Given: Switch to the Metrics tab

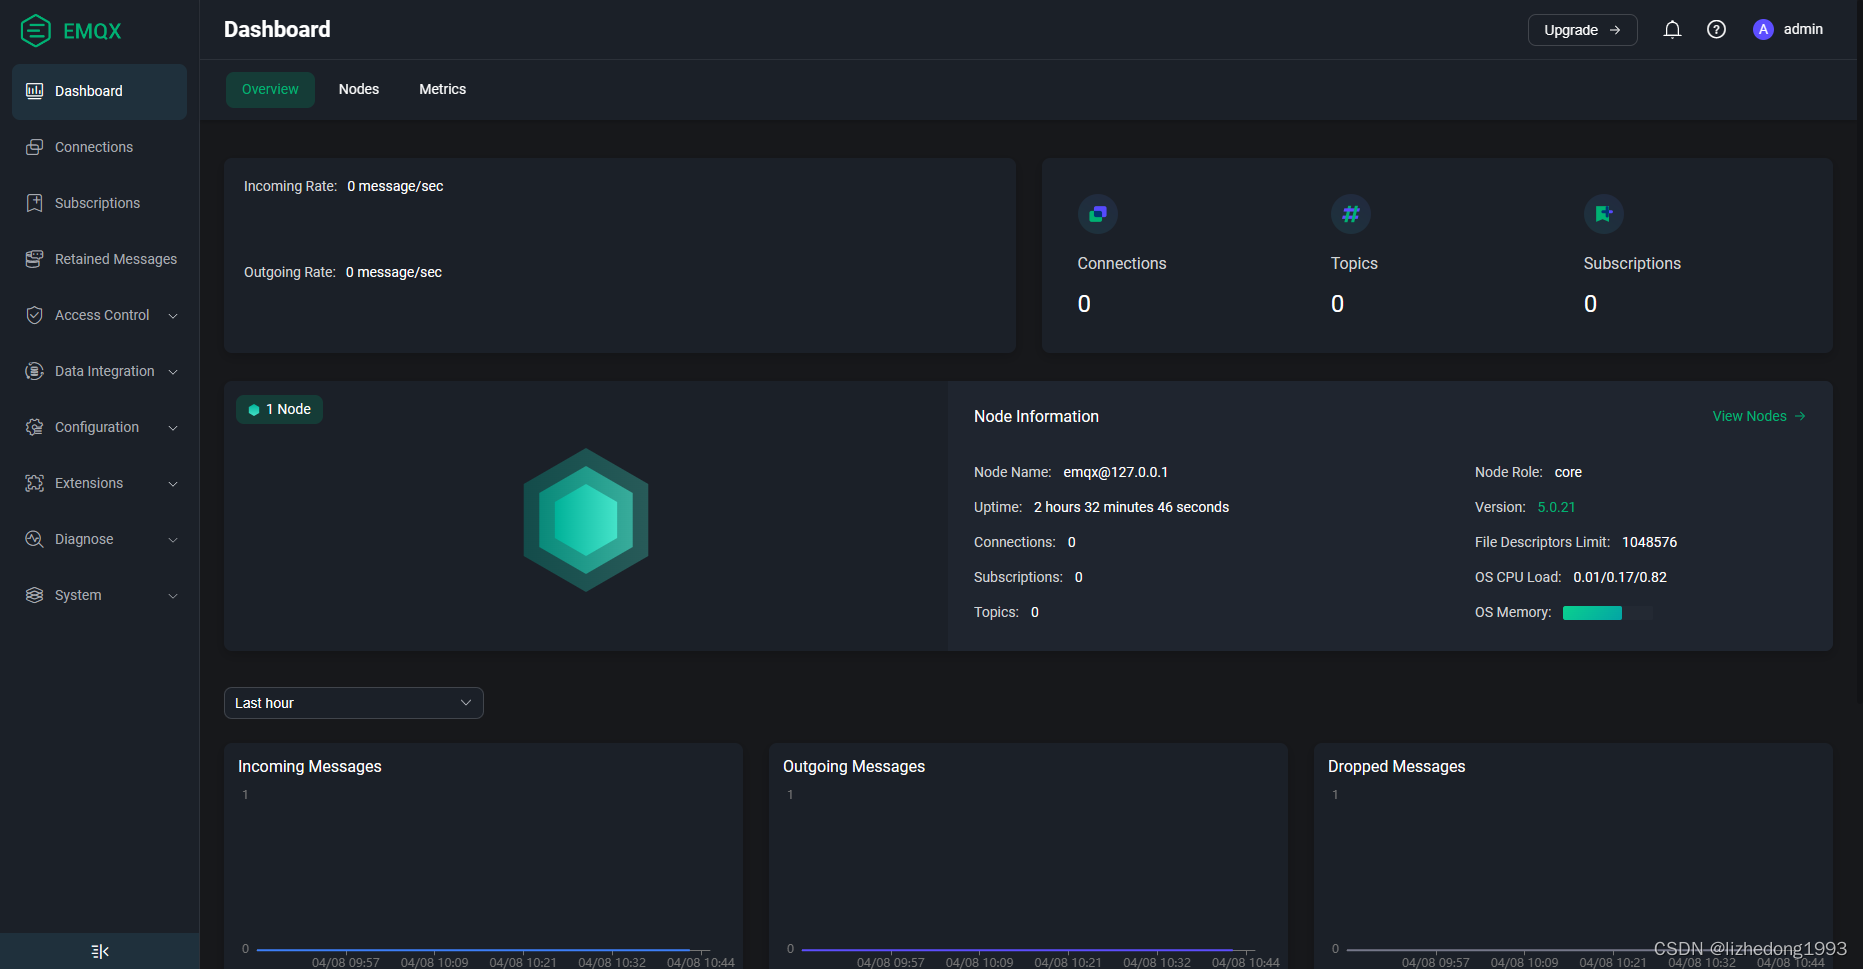Looking at the screenshot, I should 443,89.
